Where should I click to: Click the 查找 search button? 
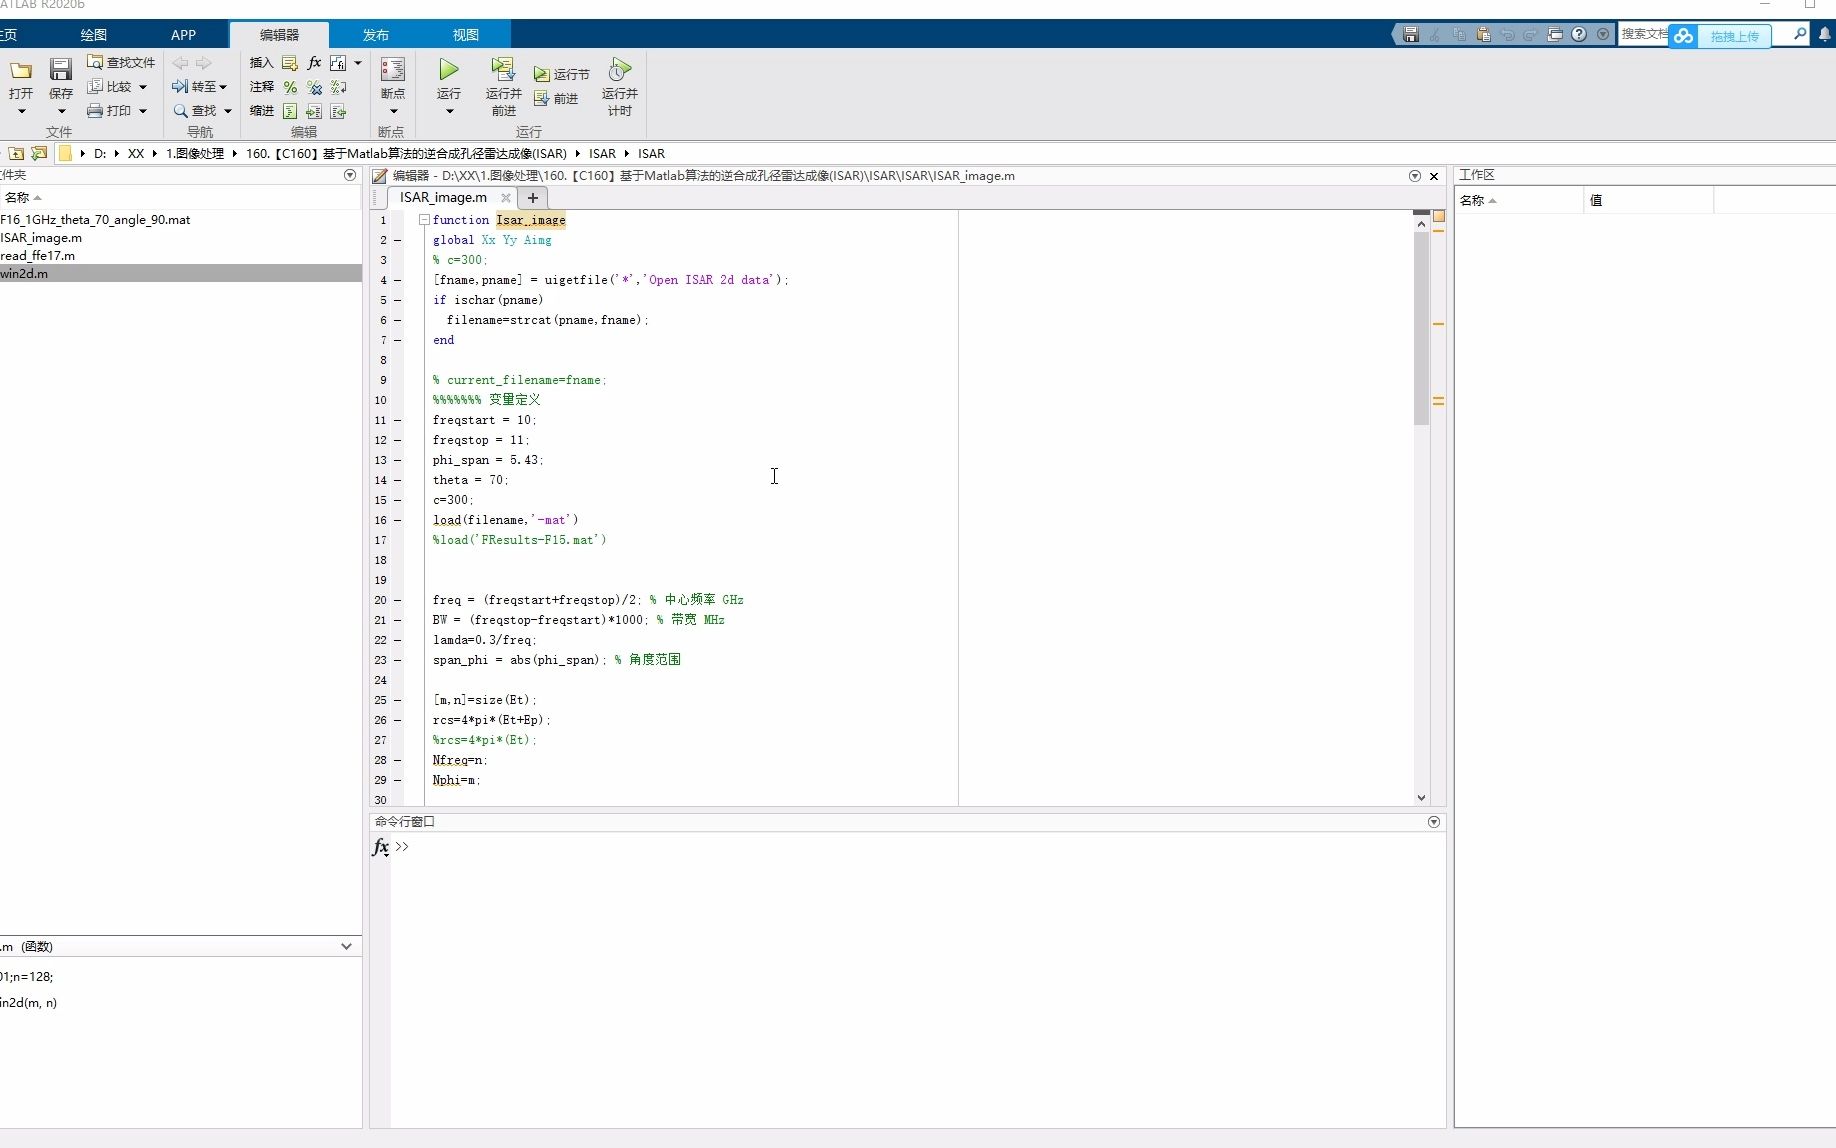(x=195, y=110)
